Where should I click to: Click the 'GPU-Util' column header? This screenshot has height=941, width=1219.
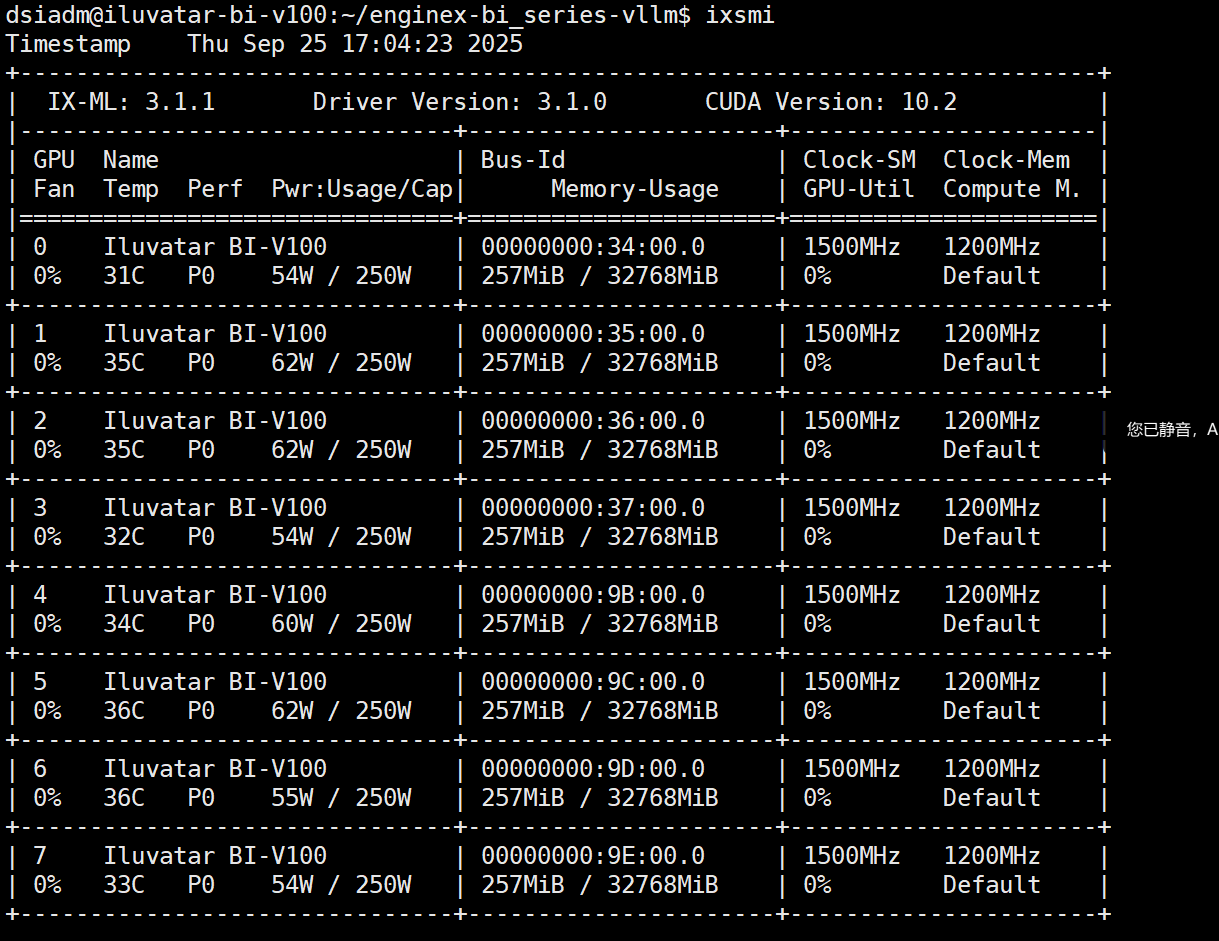859,189
